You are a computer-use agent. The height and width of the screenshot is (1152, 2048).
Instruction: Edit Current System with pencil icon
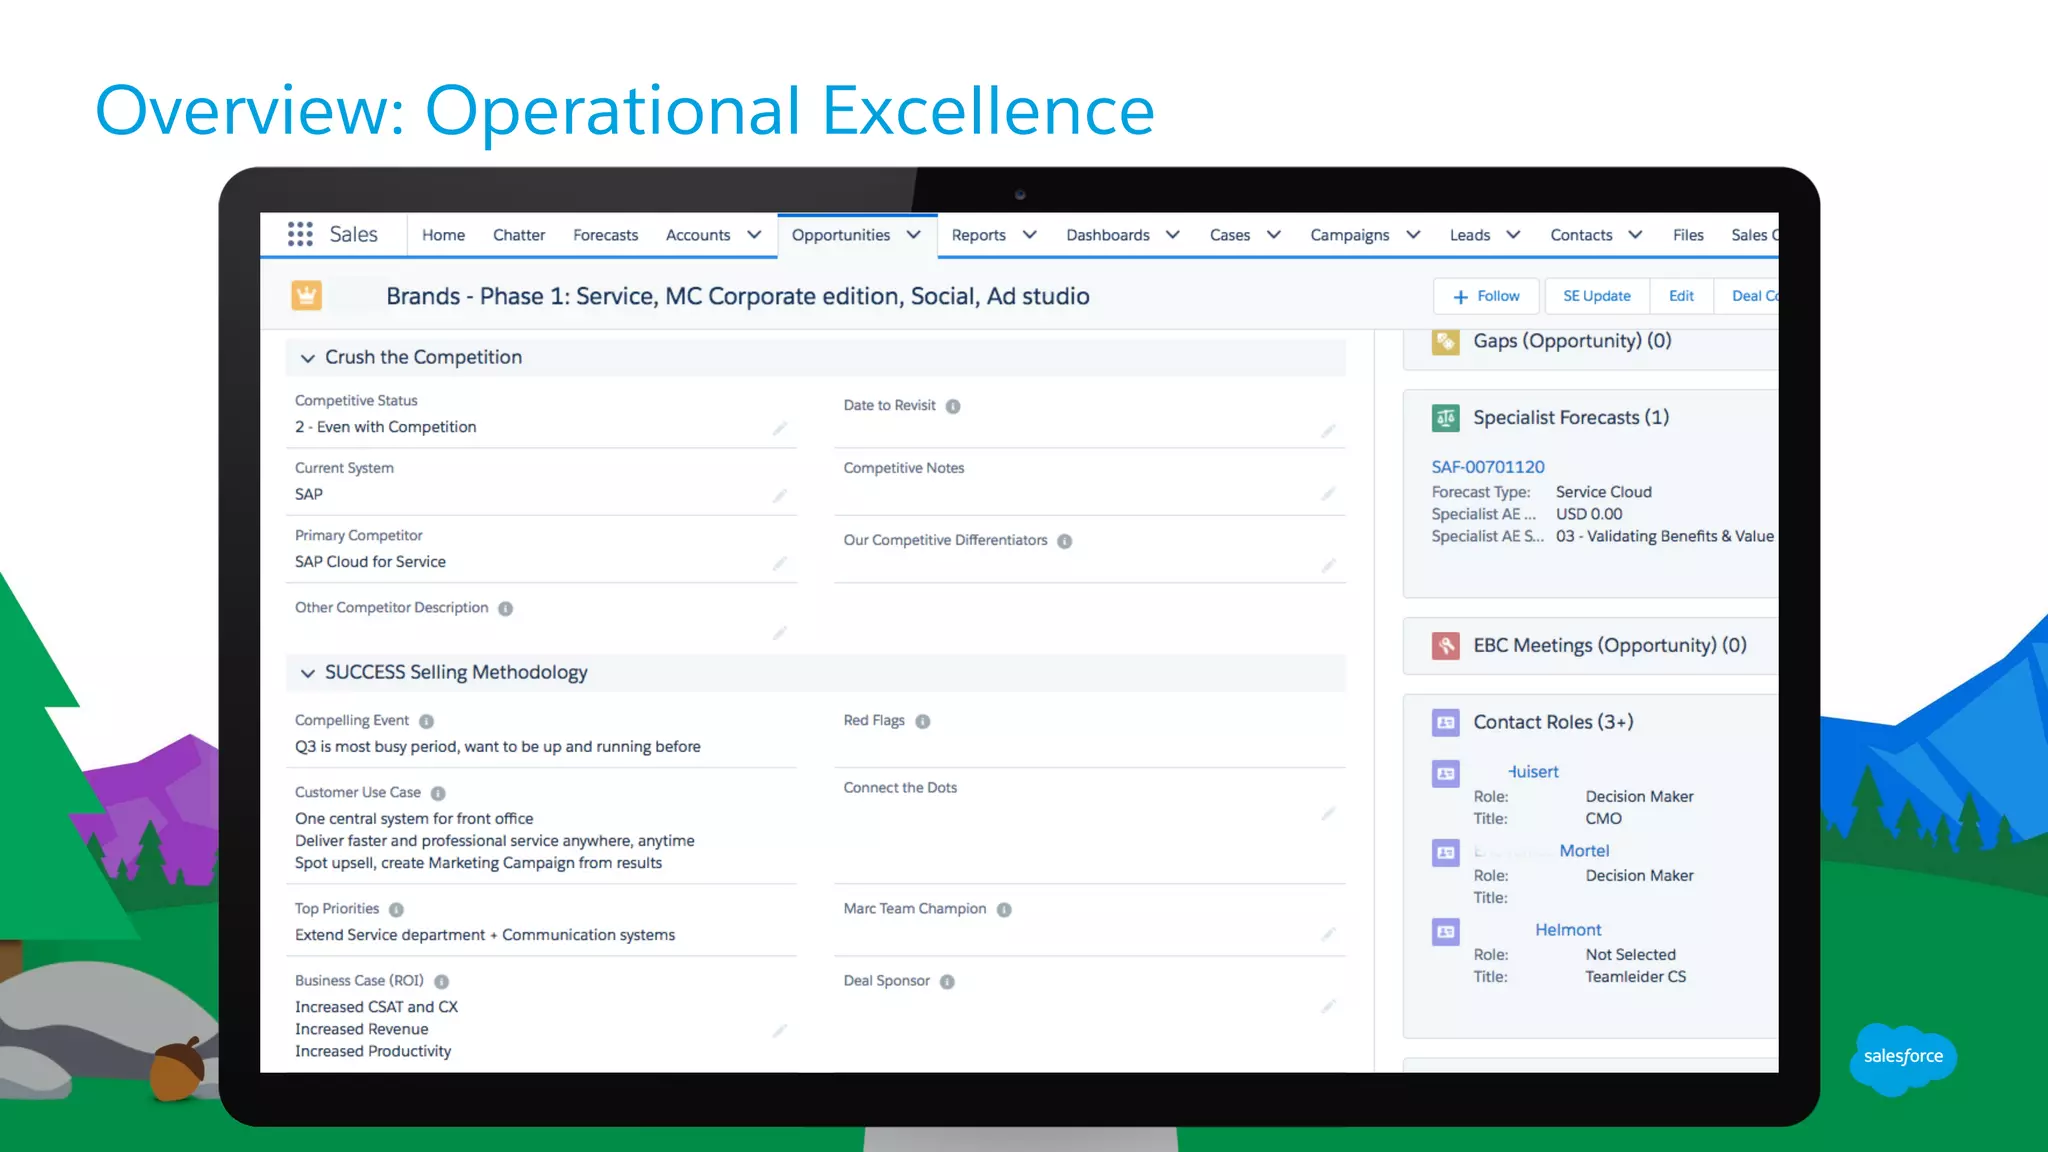(780, 495)
